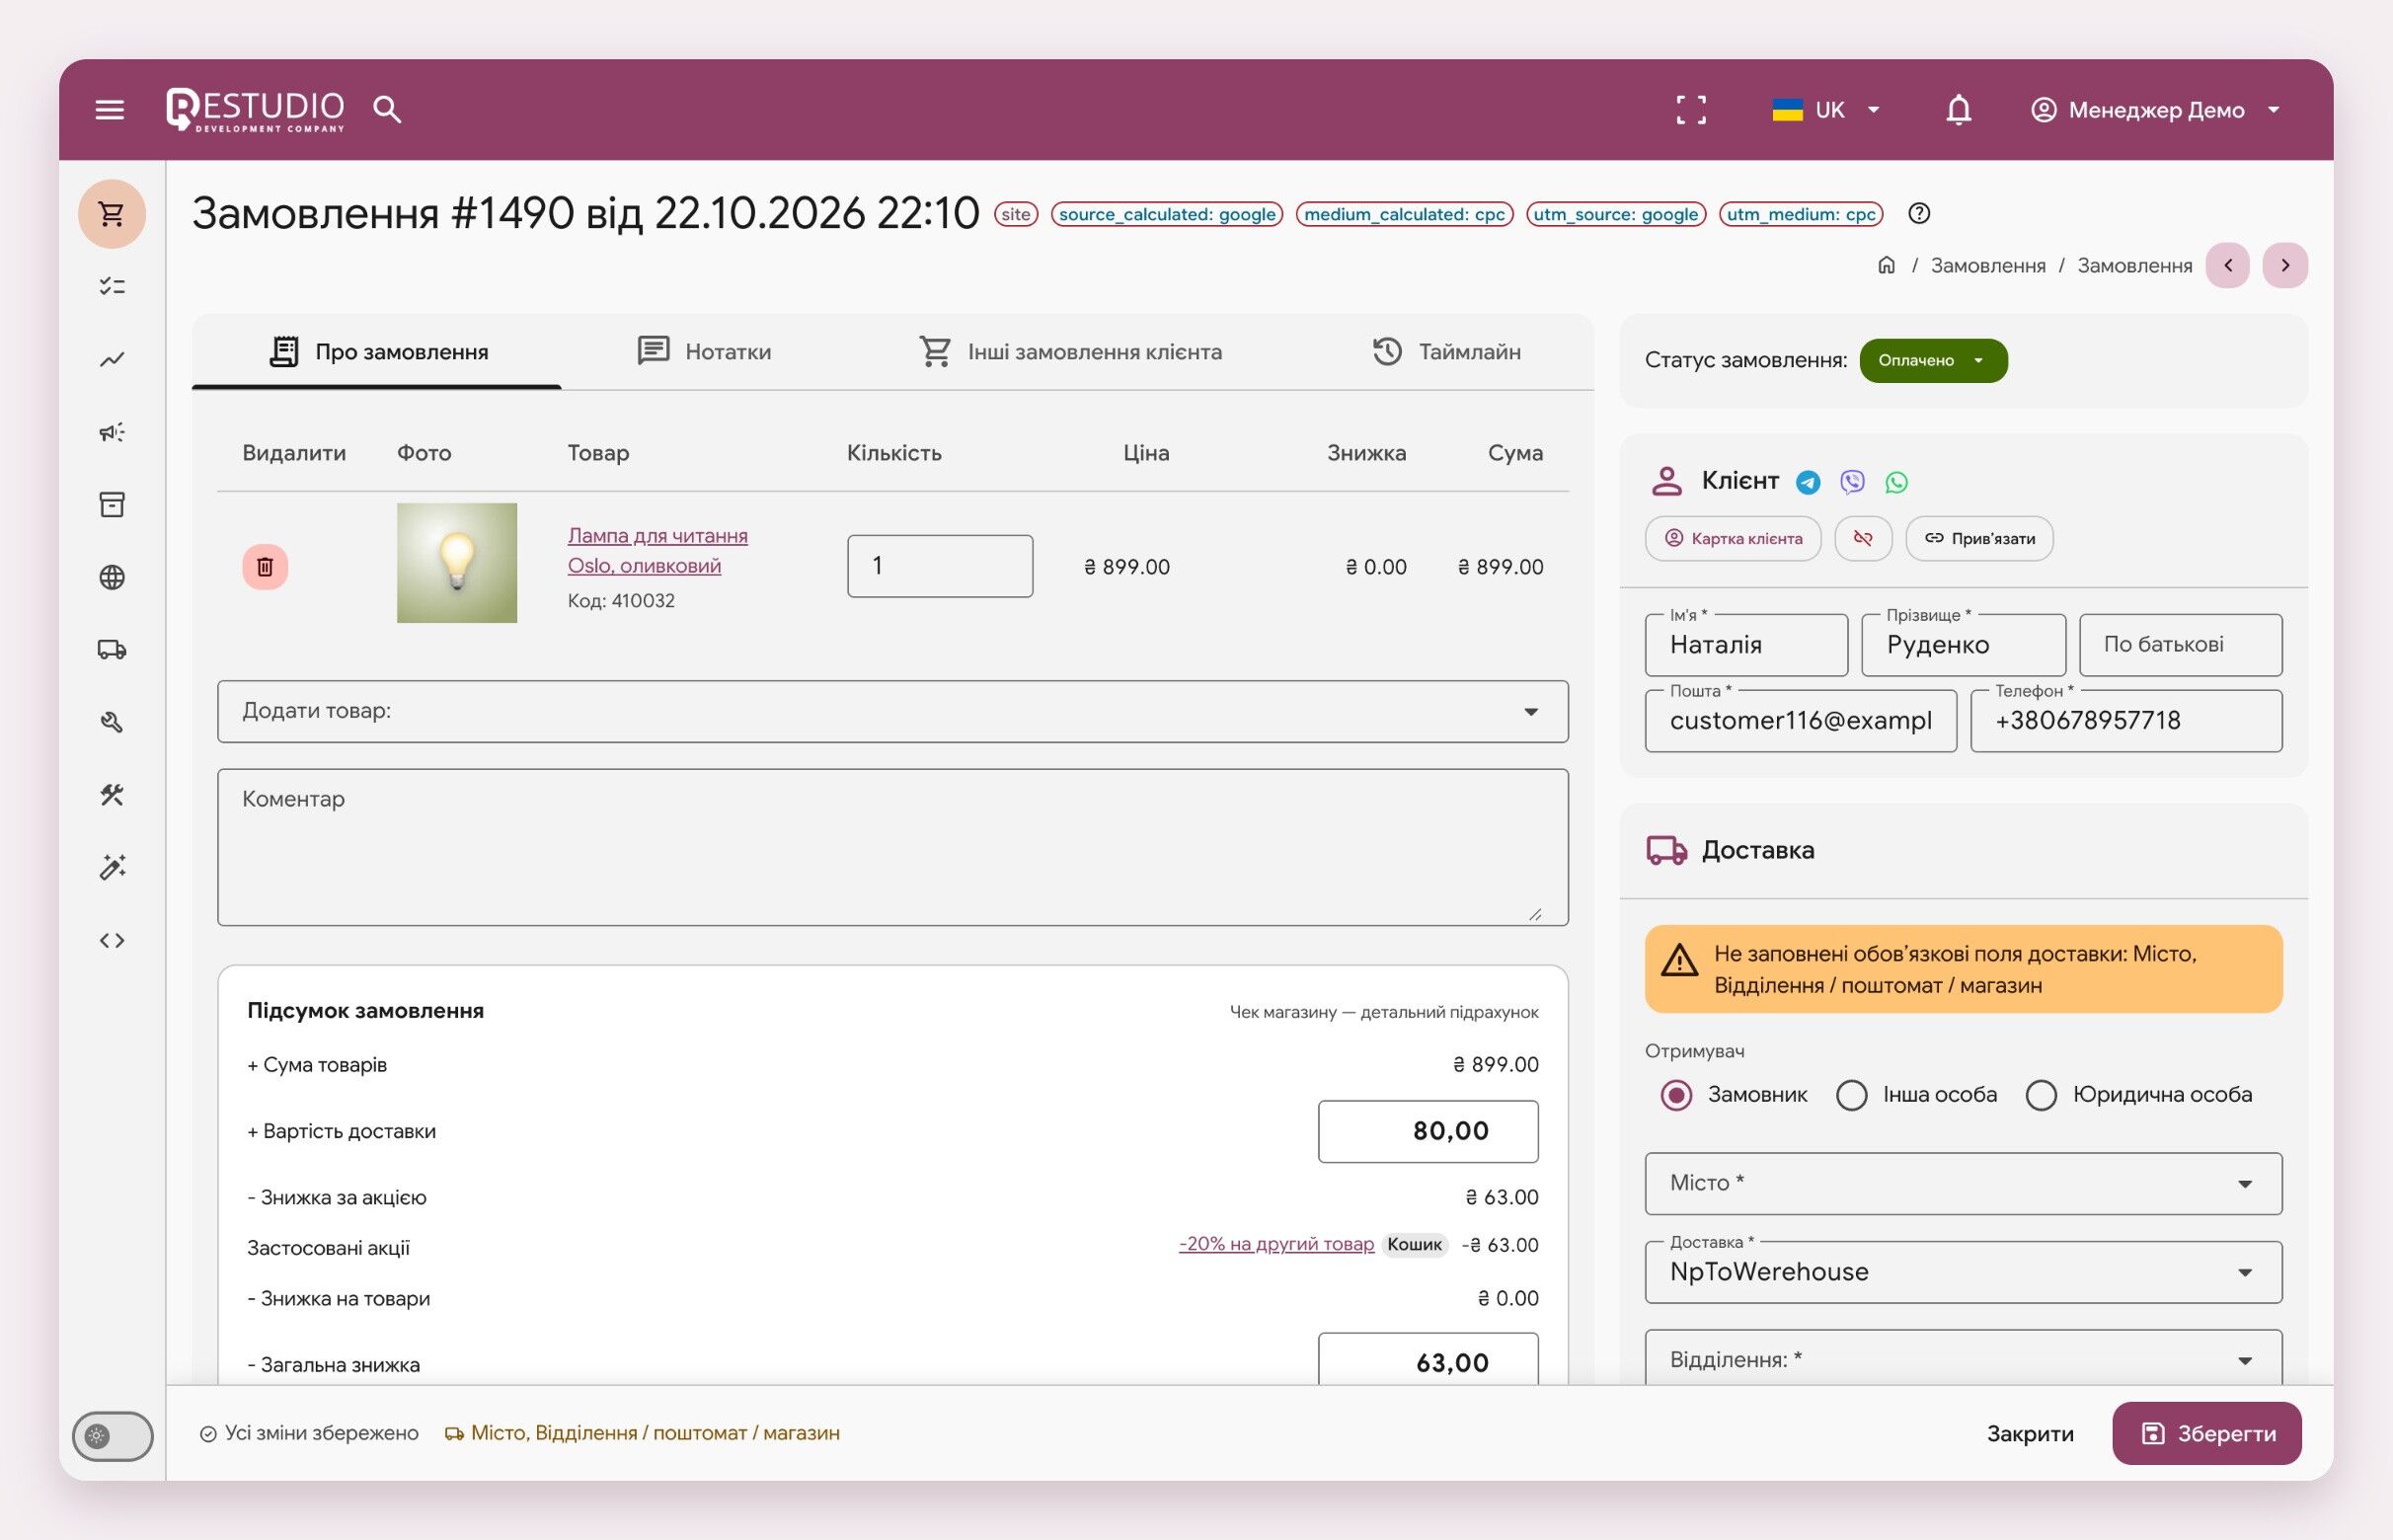
Task: Open the archive box sidebar icon
Action: [112, 504]
